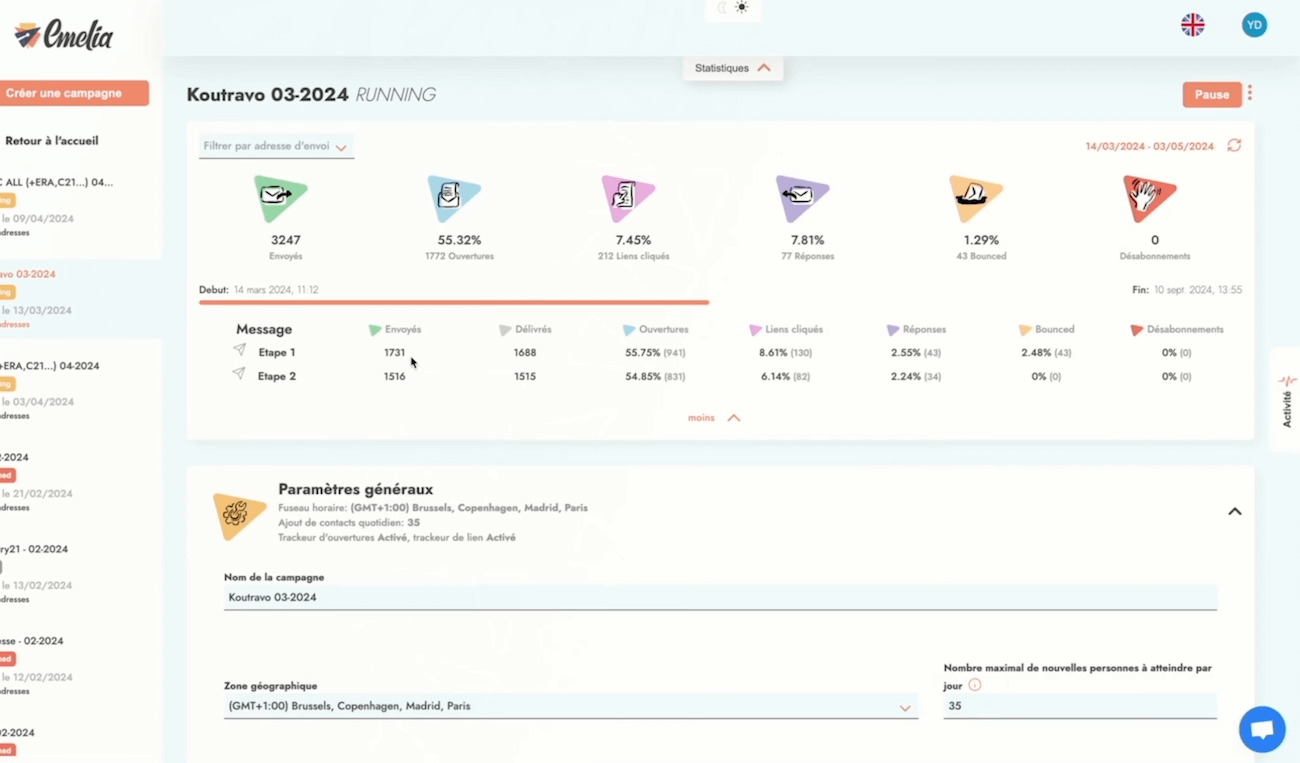Open the Activité side tab
The image size is (1300, 763).
pos(1286,400)
